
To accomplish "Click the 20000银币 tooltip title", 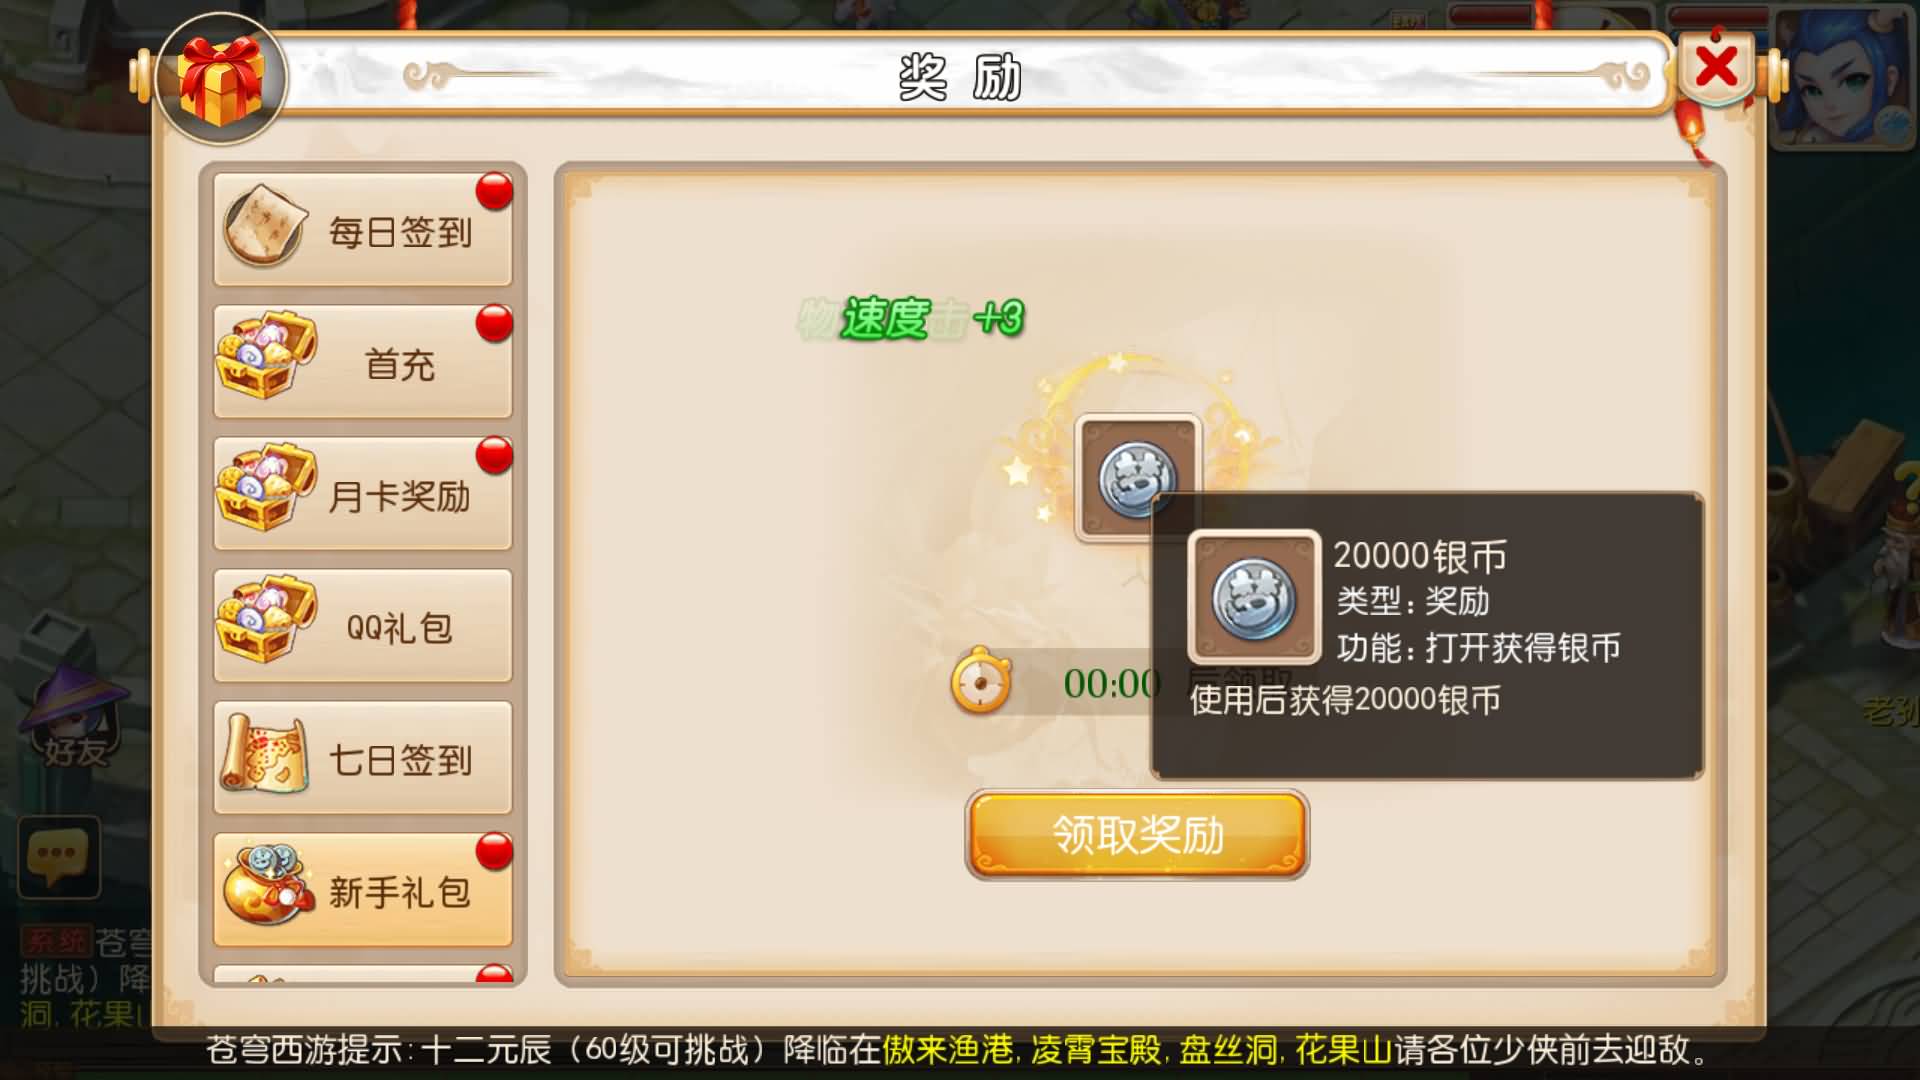I will coord(1419,556).
